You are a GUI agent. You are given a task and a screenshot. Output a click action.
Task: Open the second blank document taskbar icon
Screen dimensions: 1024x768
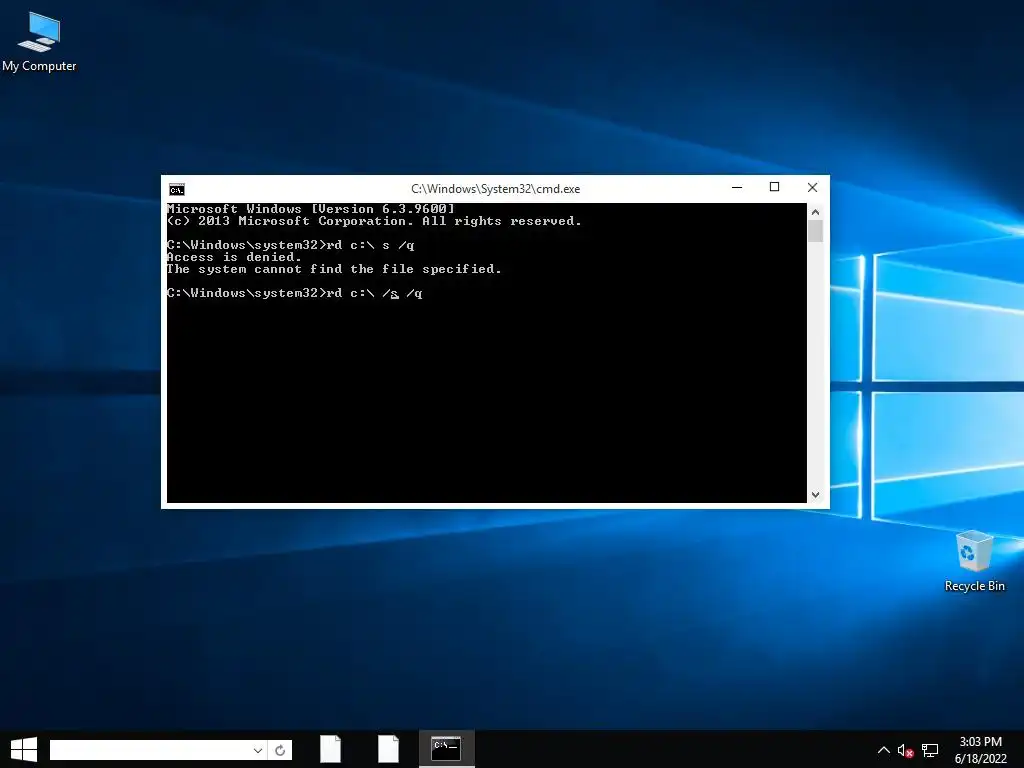[388, 749]
